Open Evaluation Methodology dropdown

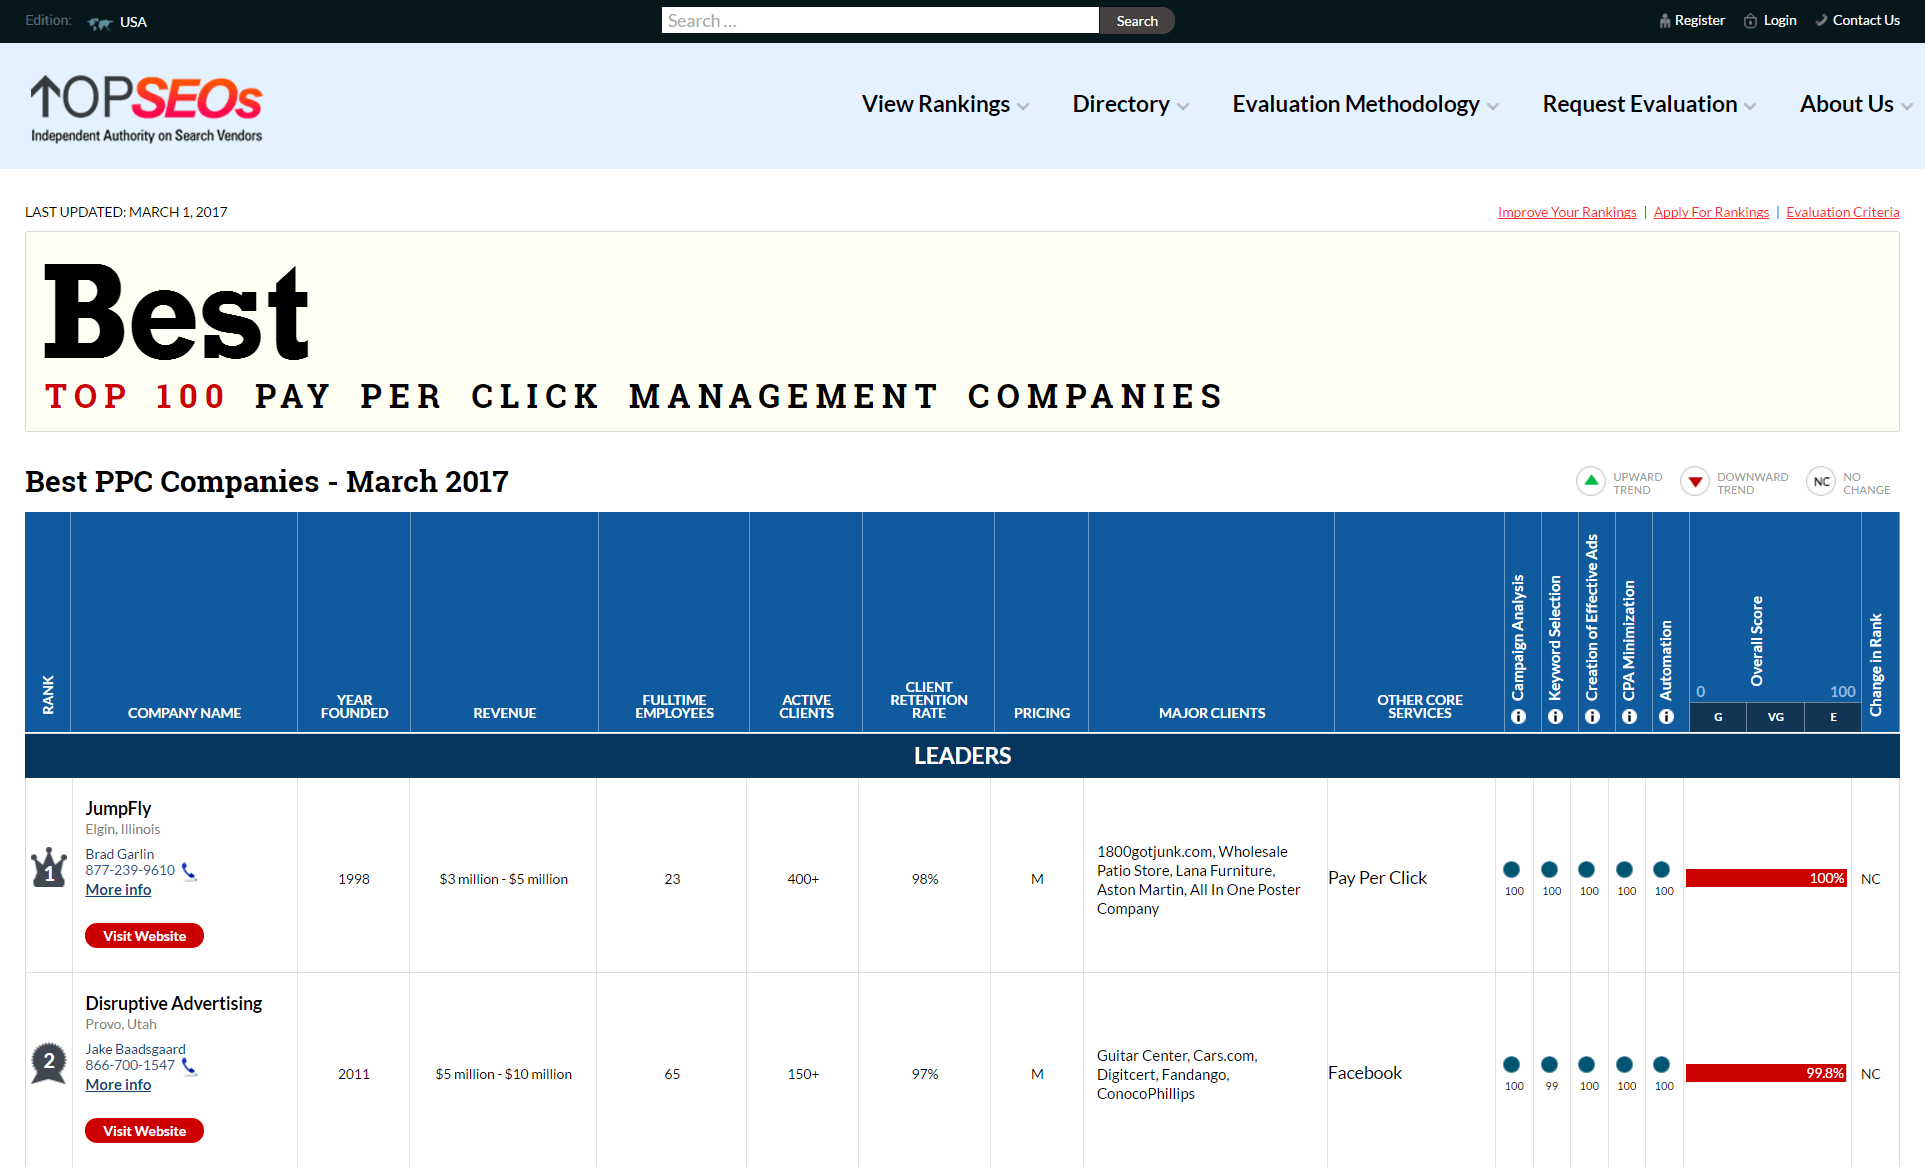[x=1365, y=104]
